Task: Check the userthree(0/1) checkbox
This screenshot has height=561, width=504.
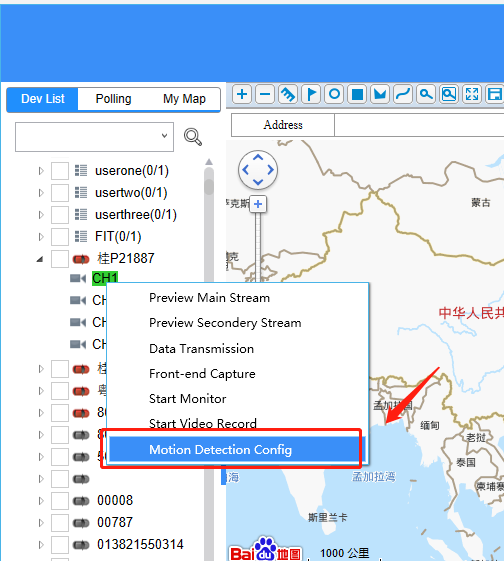Action: pos(60,215)
